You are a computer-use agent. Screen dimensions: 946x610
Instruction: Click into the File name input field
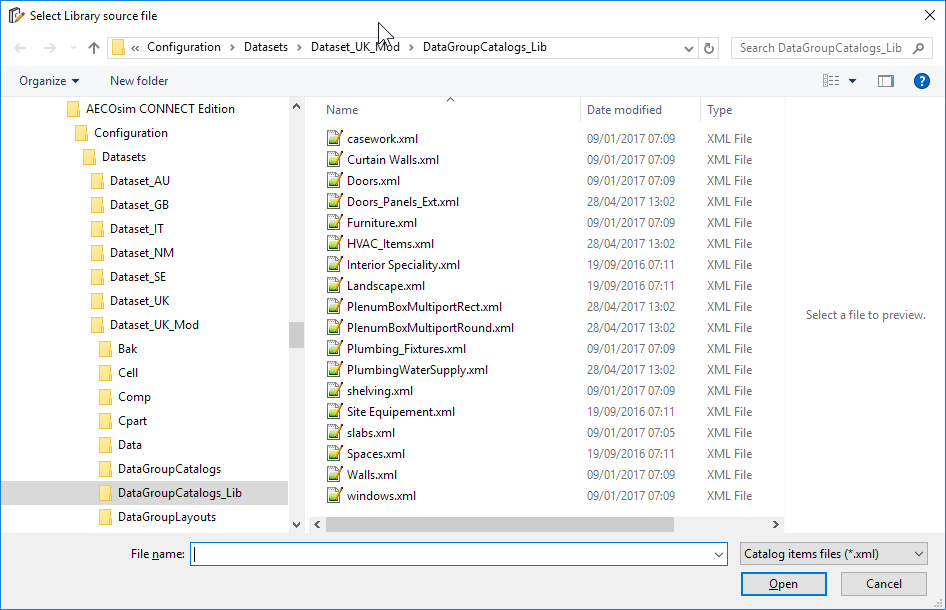point(453,554)
